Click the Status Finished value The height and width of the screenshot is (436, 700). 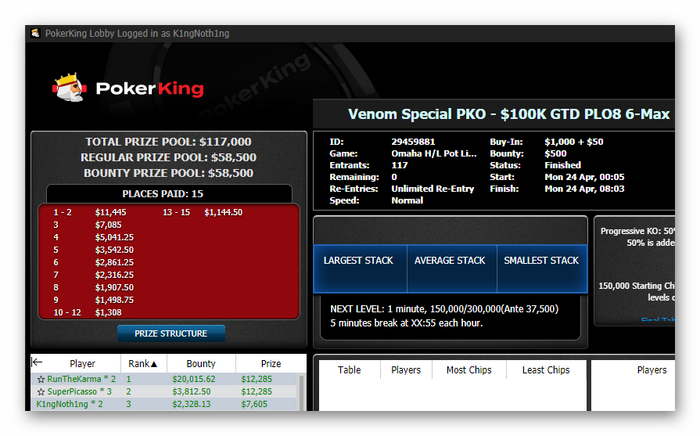(x=562, y=165)
